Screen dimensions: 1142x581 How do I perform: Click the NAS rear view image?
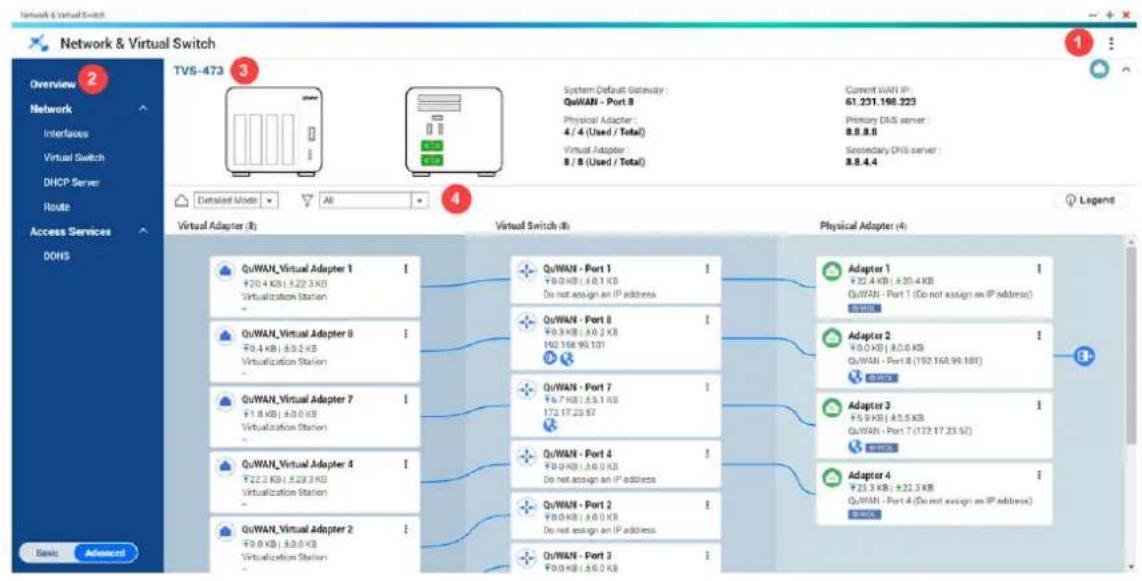(x=454, y=131)
